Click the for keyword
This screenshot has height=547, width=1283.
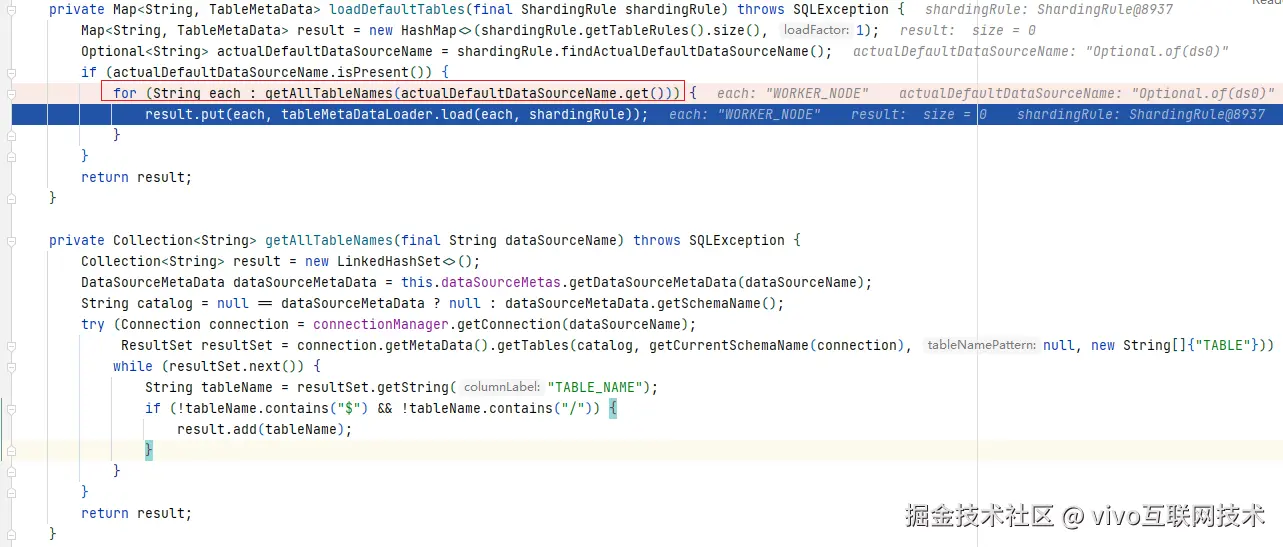tap(125, 93)
